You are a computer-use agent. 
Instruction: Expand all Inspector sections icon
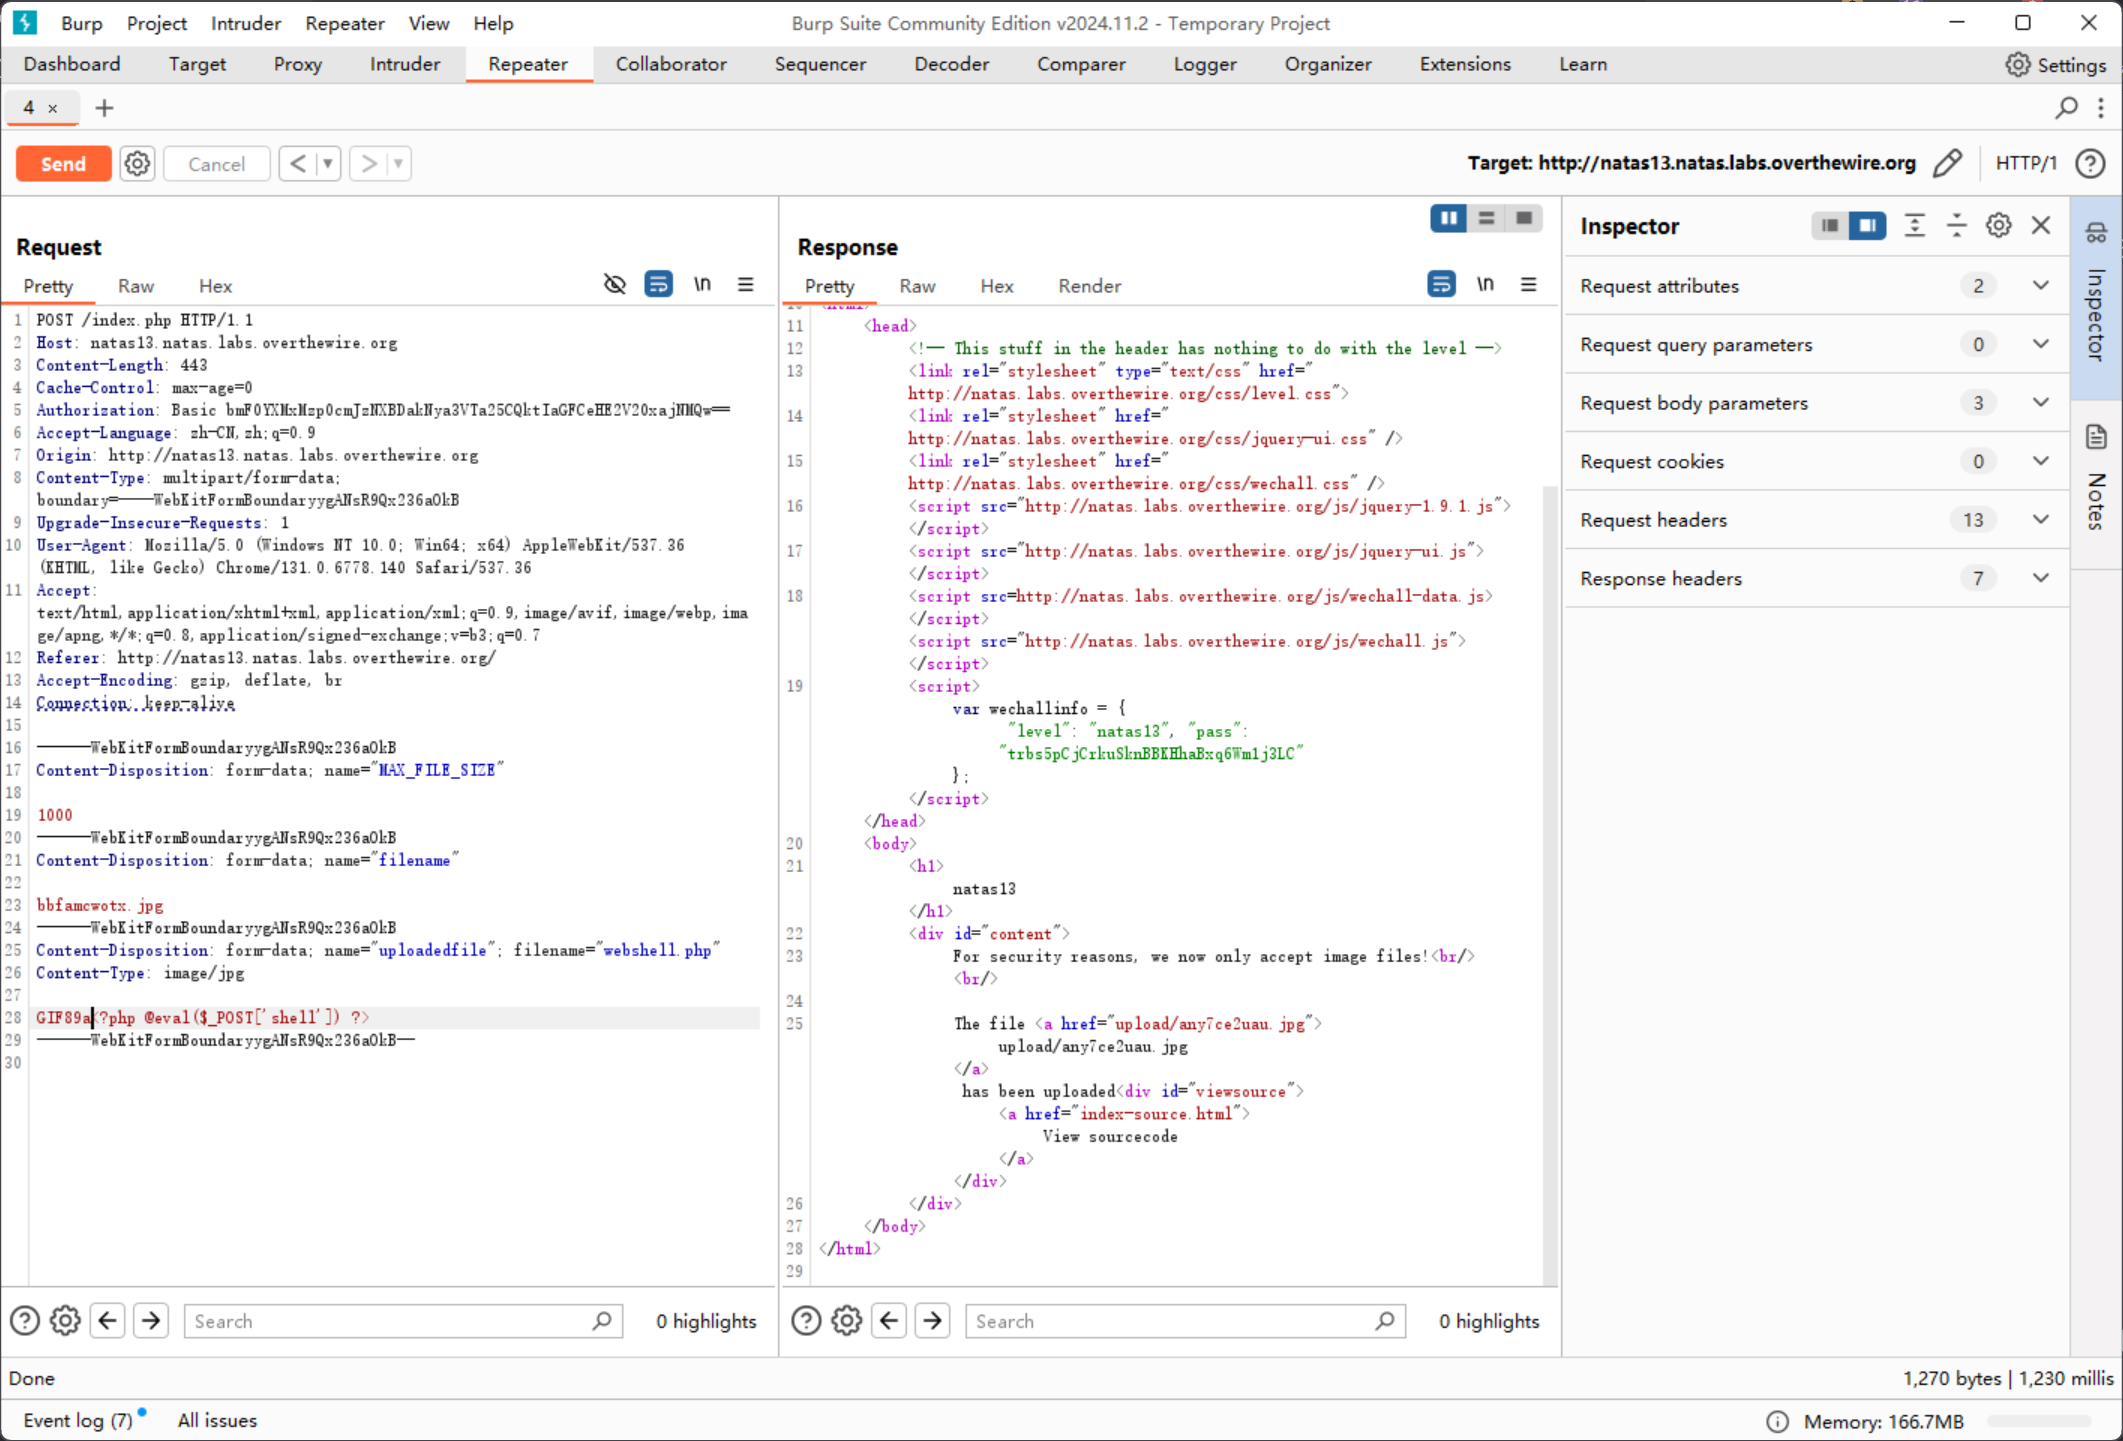[x=1914, y=226]
